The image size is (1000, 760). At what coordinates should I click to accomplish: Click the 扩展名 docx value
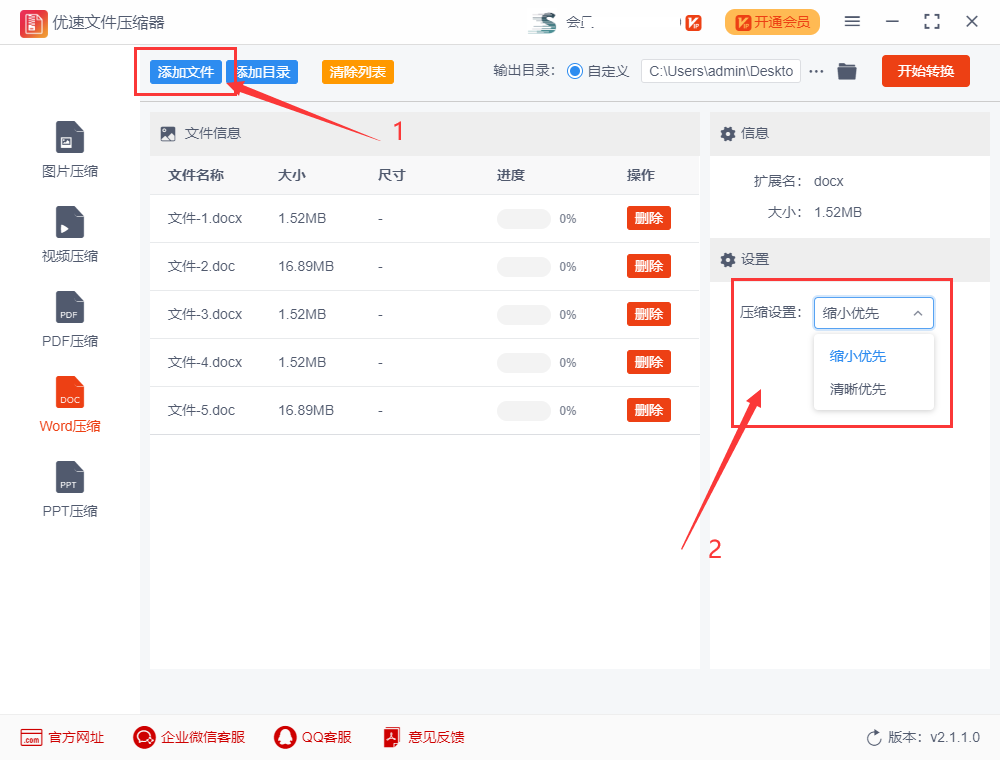[x=828, y=182]
